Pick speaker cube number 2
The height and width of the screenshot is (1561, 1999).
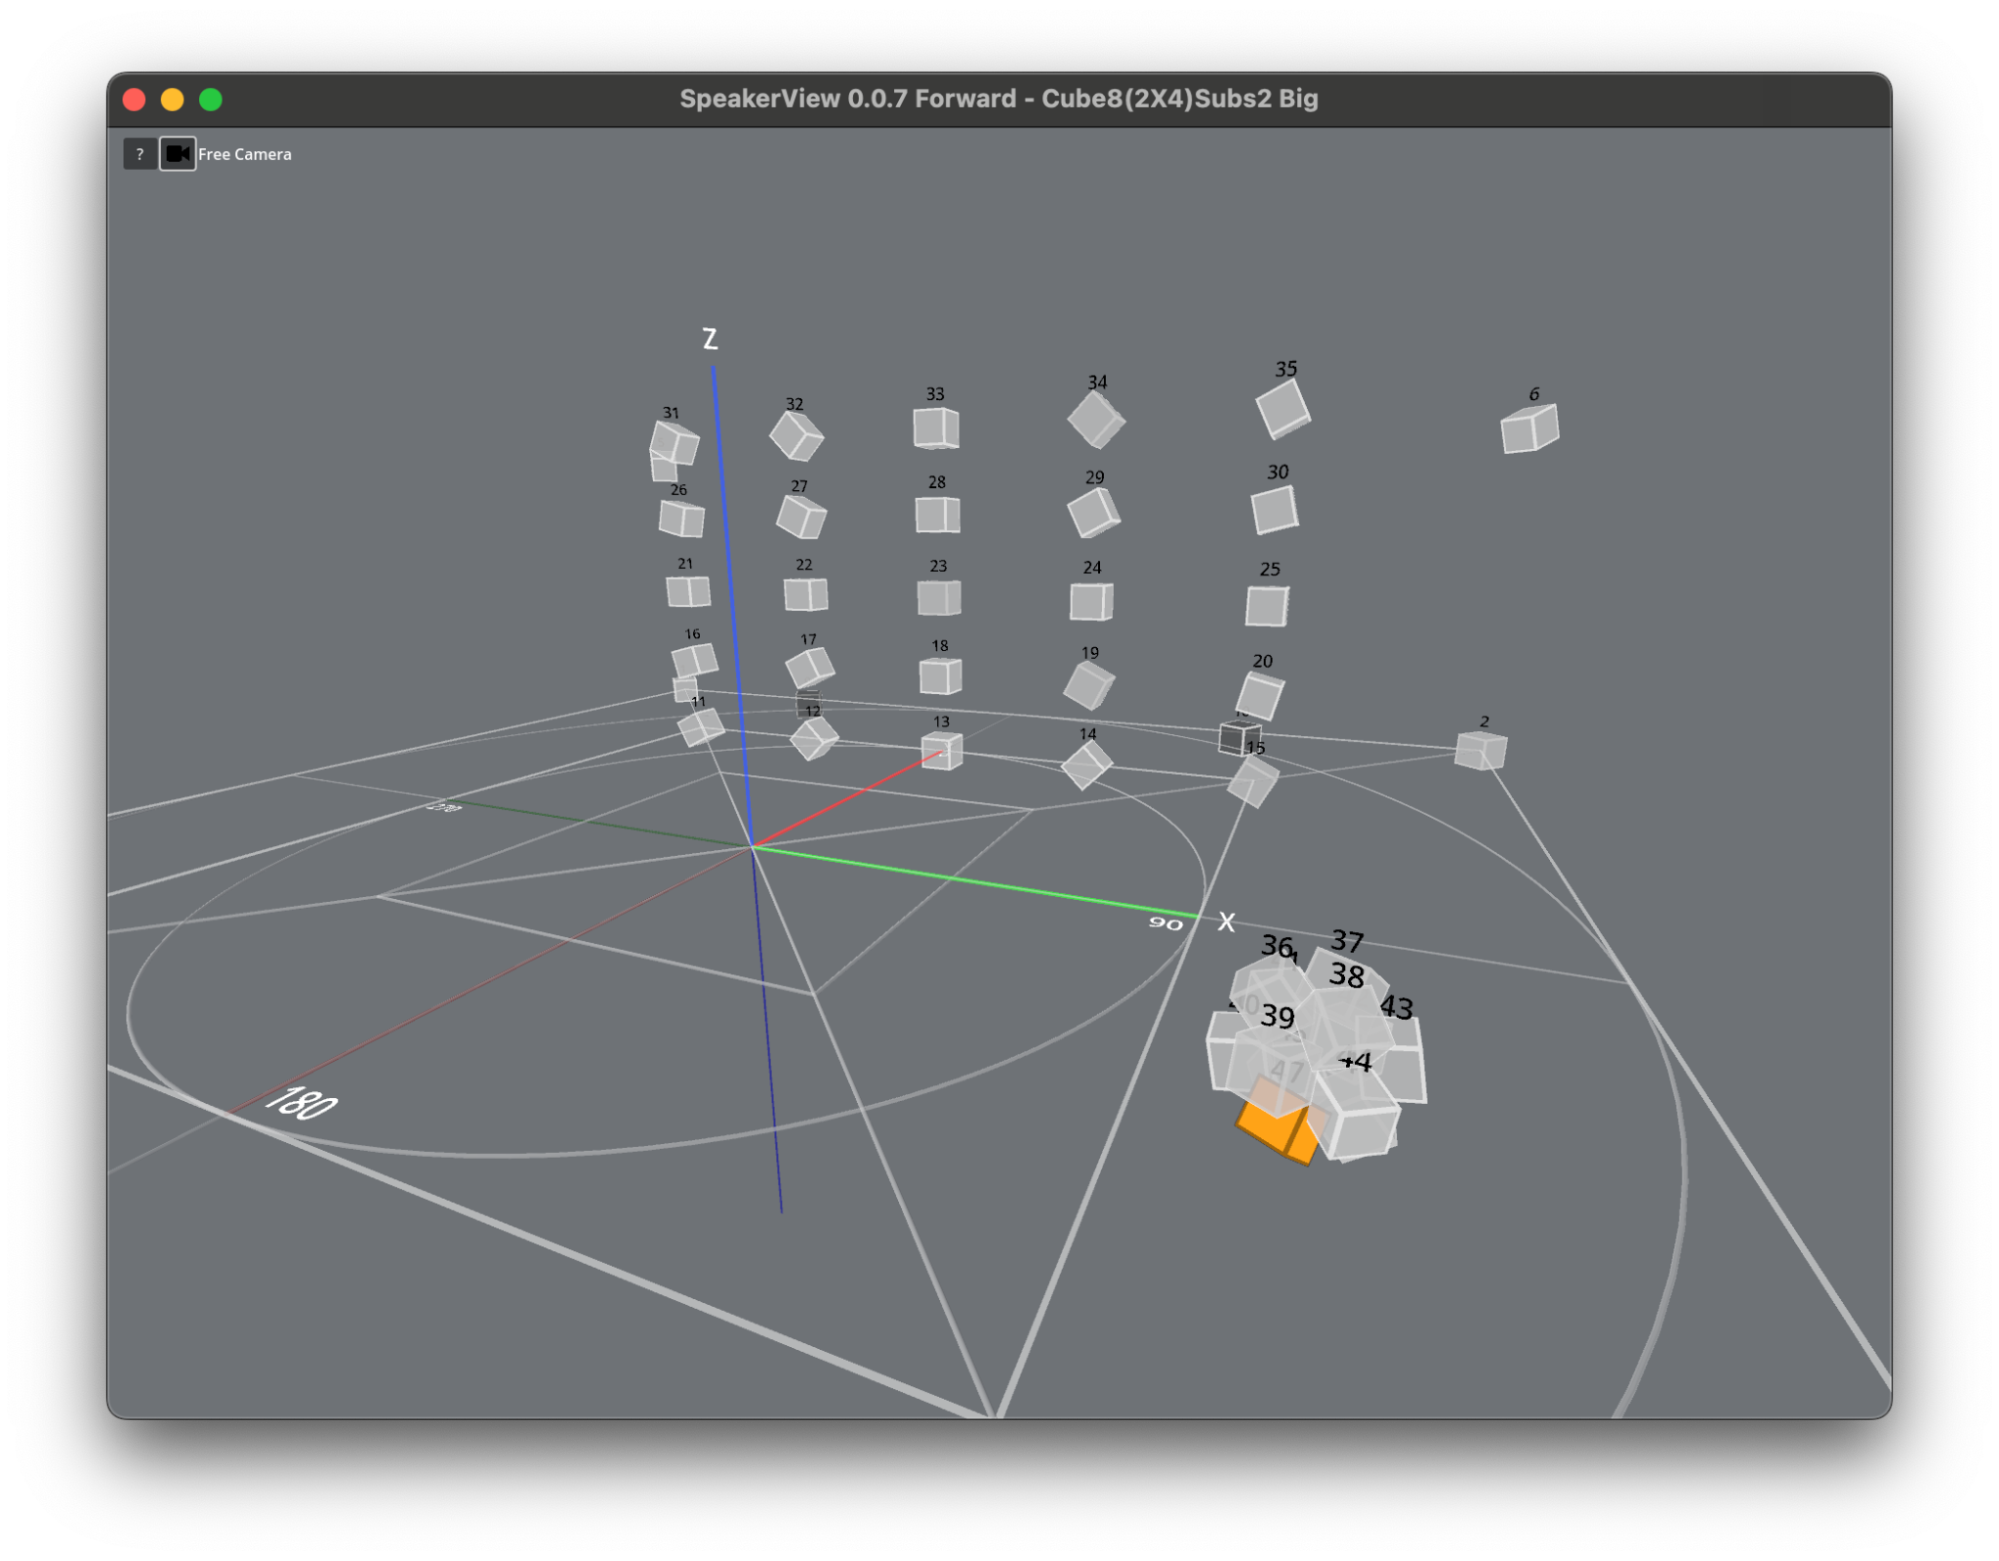coord(1480,750)
